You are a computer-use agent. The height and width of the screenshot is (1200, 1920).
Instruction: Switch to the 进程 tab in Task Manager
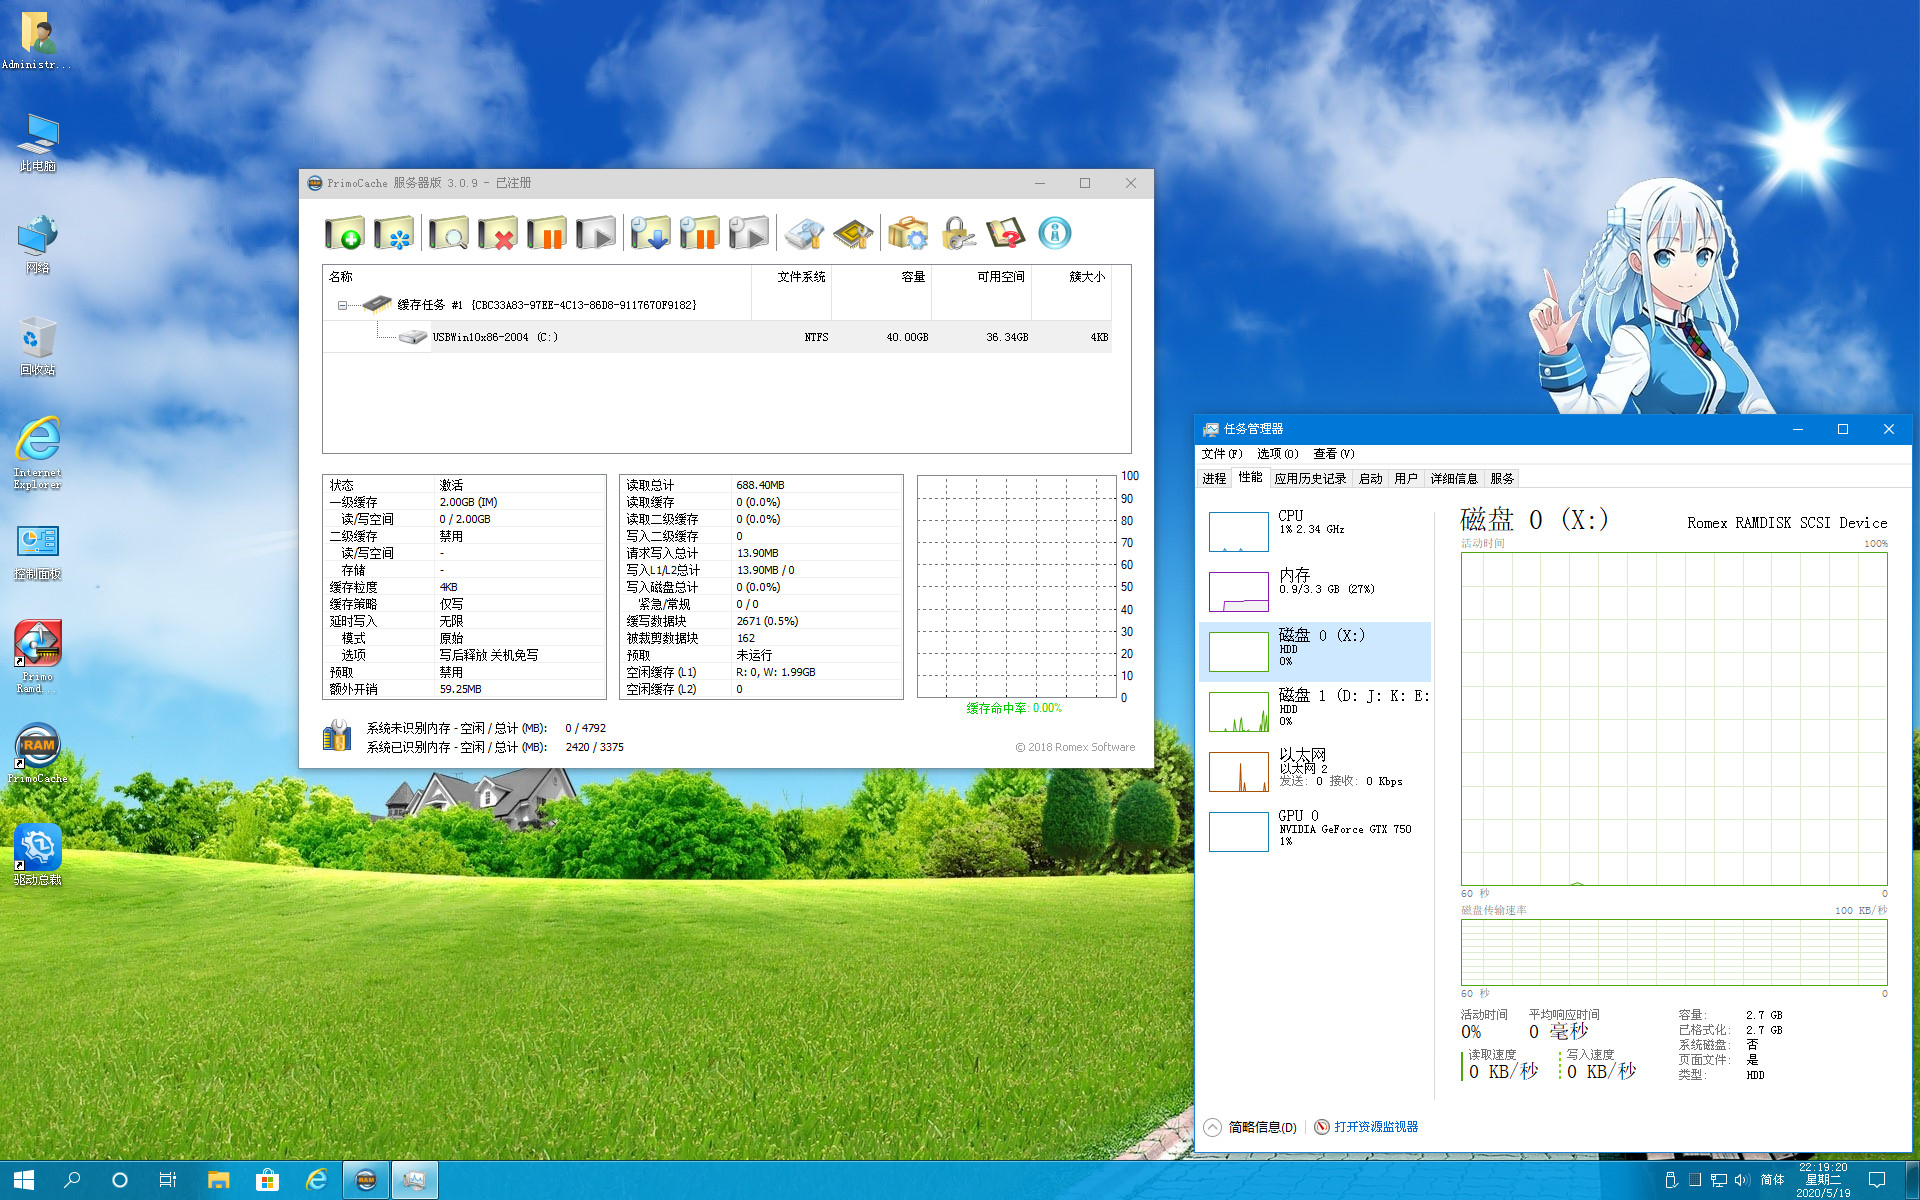(1214, 479)
